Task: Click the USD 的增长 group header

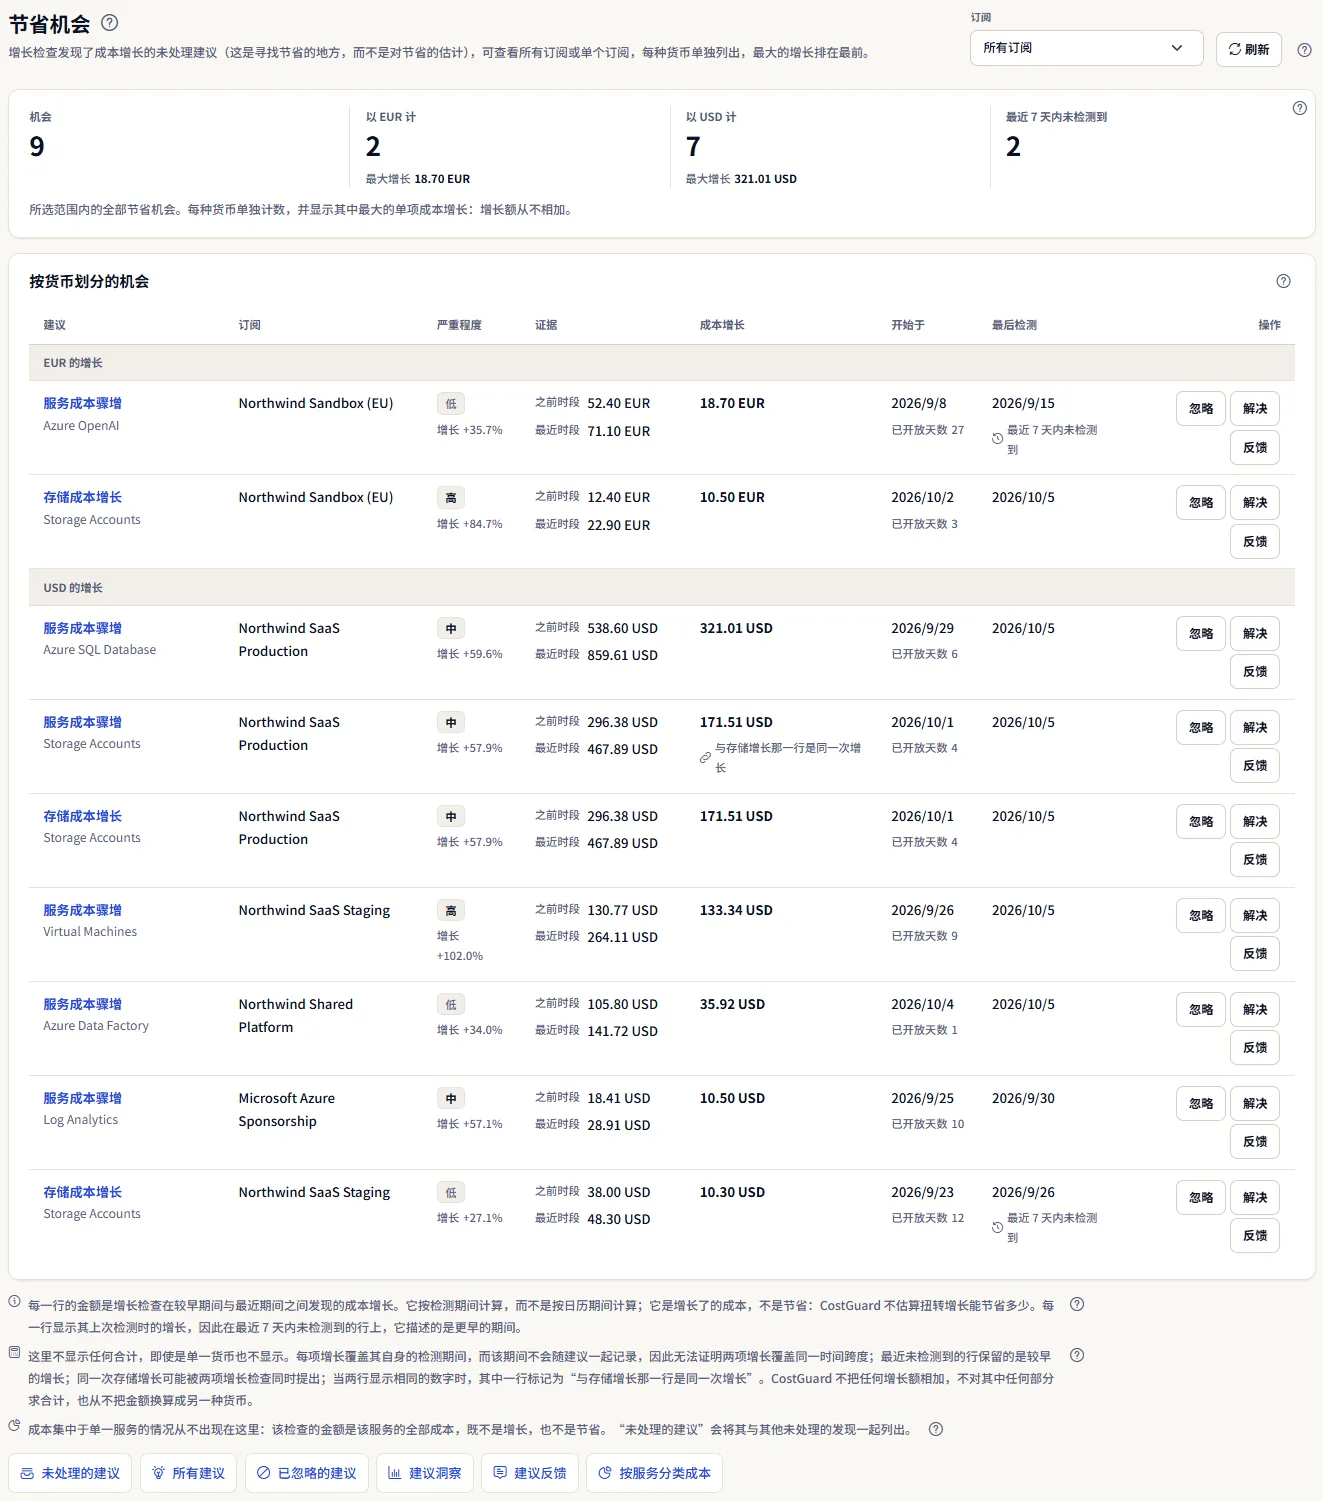Action: 662,588
